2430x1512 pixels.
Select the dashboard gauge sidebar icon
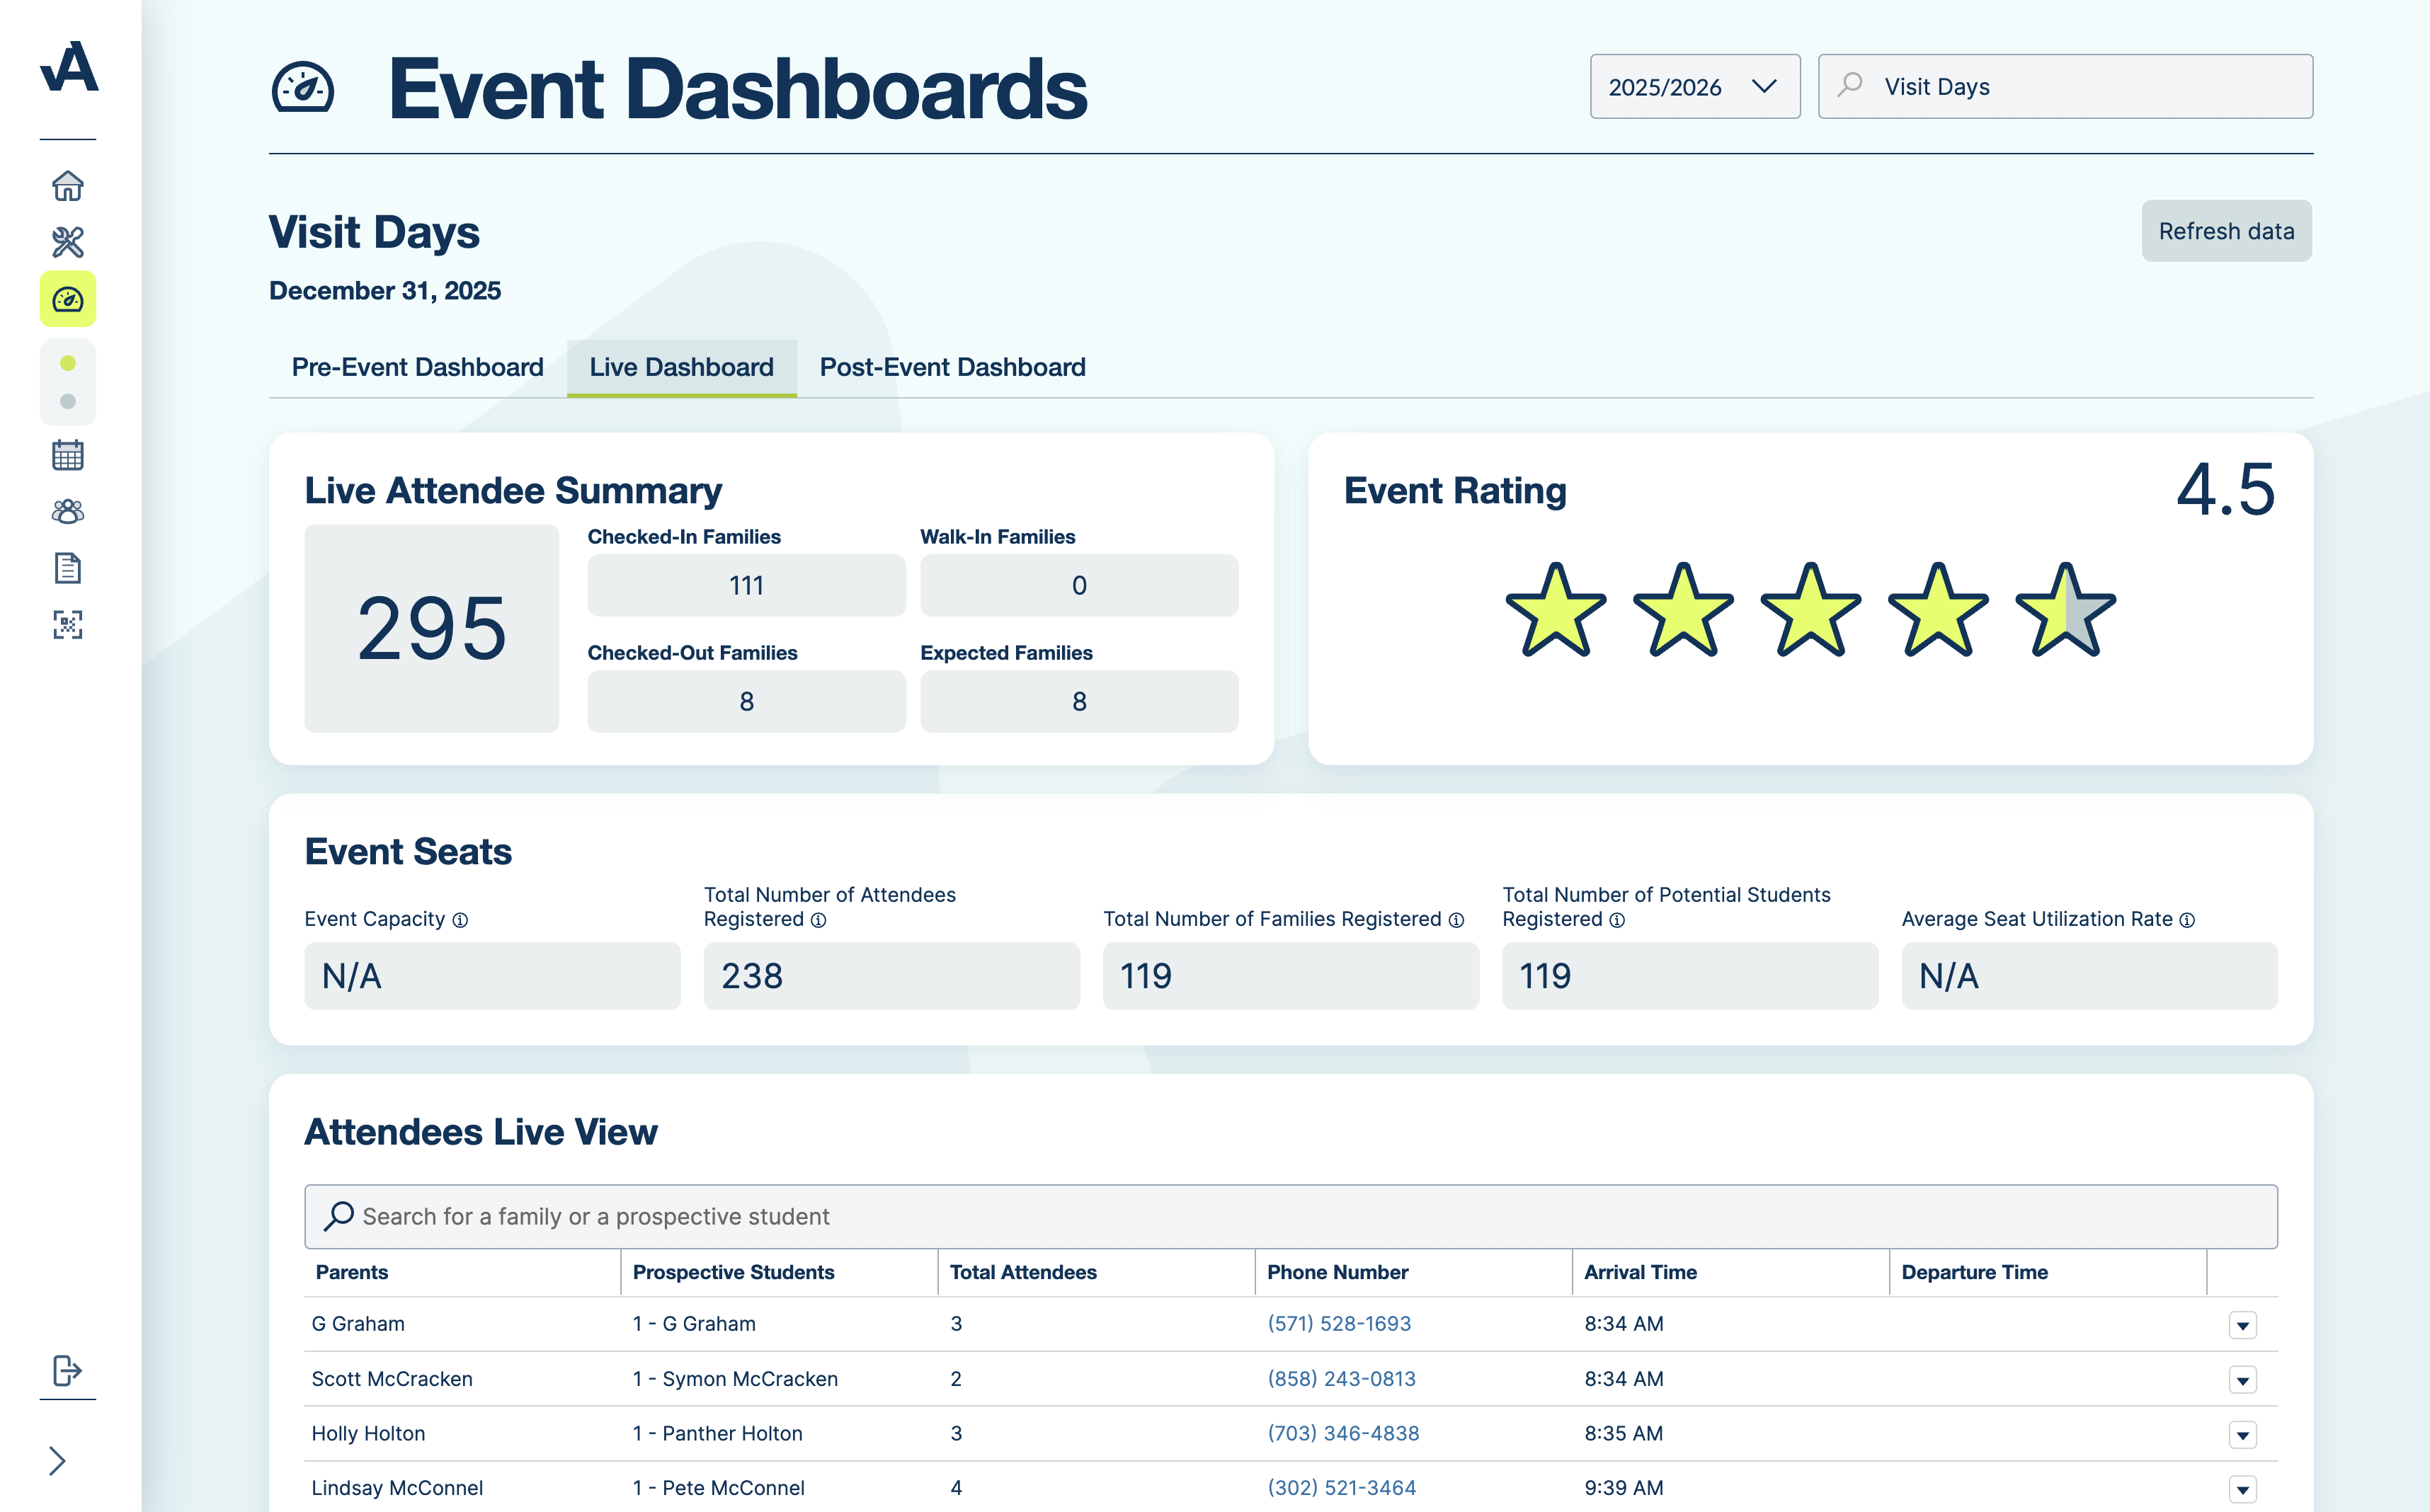[67, 299]
